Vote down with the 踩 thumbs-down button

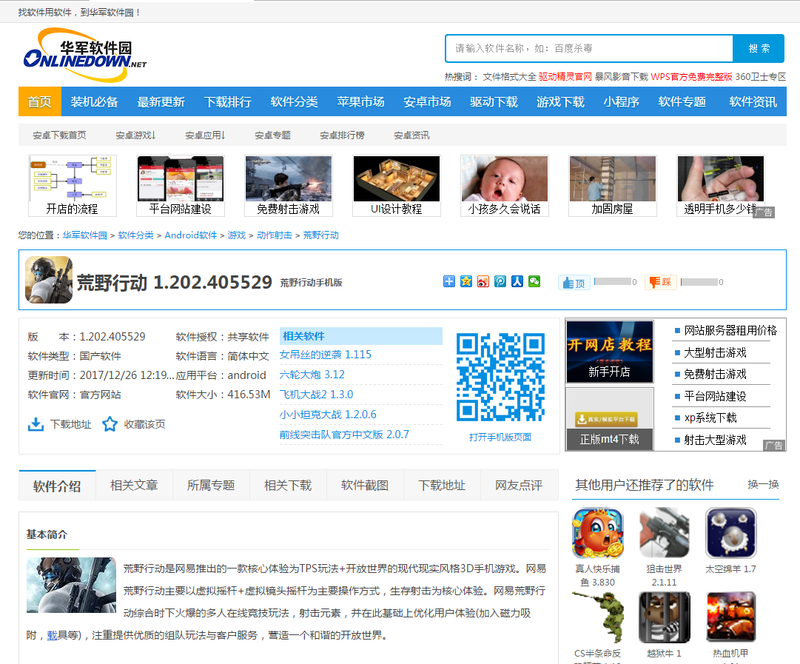661,282
